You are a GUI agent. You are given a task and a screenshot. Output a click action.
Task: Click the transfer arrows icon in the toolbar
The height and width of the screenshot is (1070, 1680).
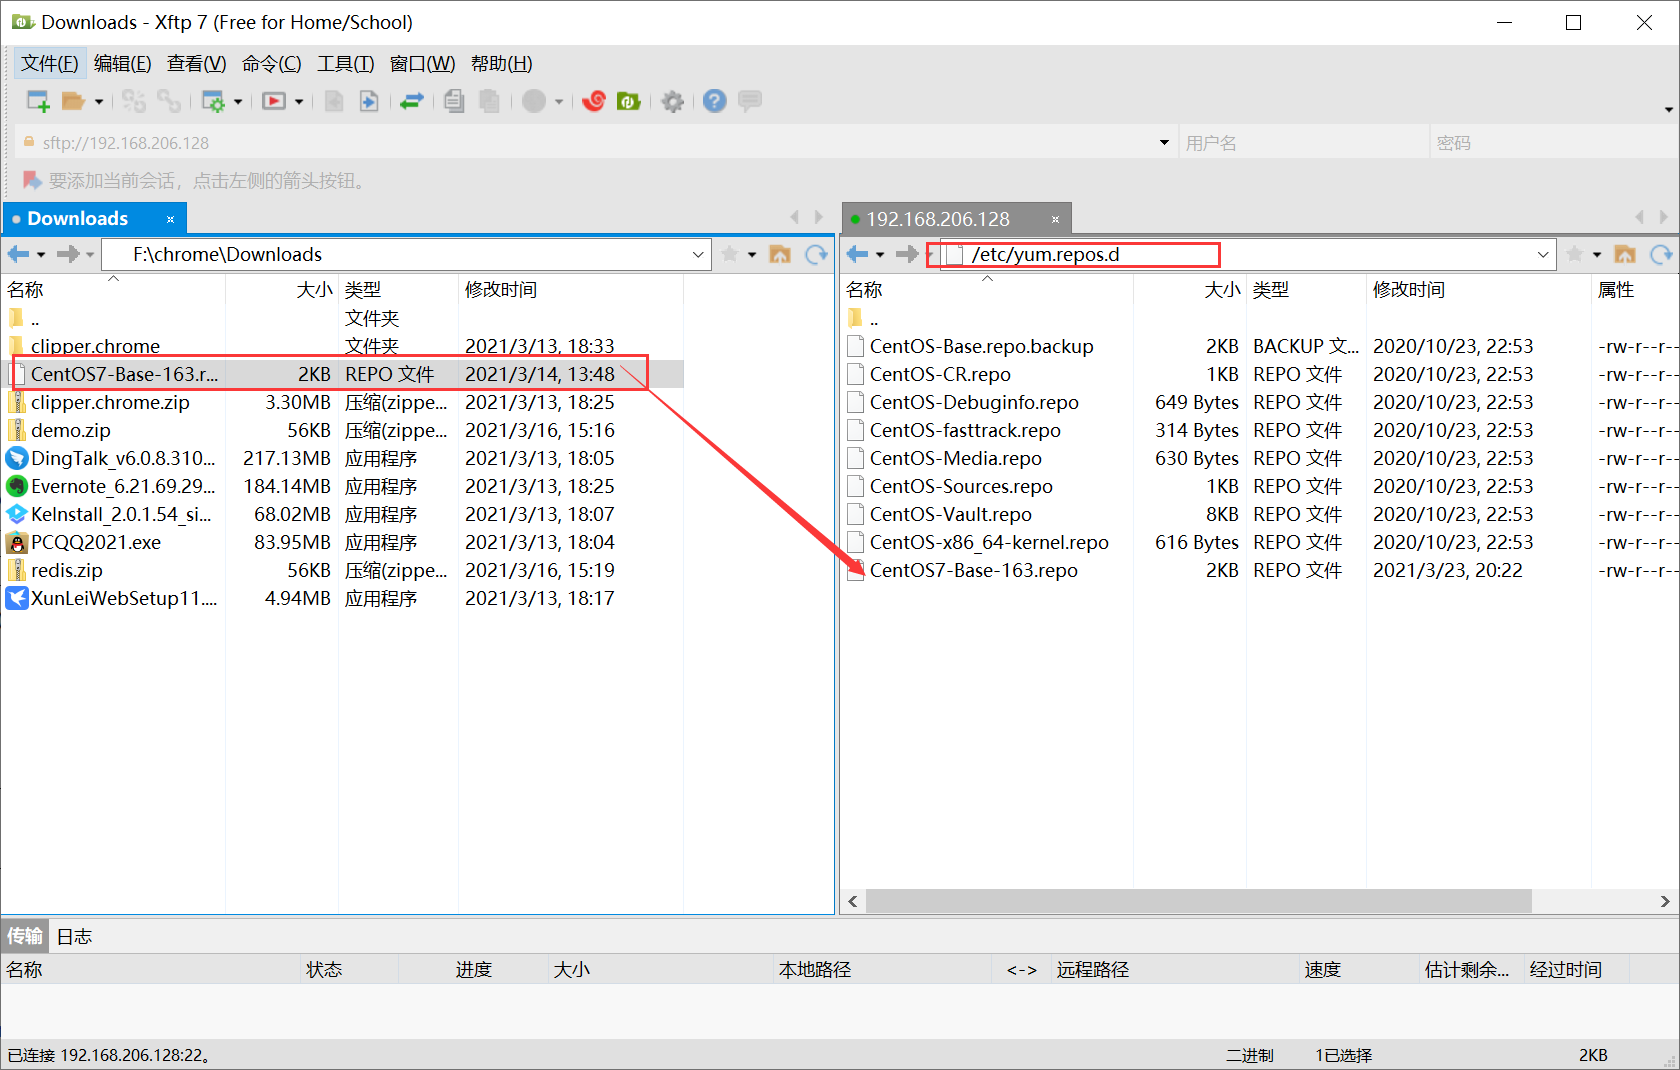pyautogui.click(x=412, y=101)
